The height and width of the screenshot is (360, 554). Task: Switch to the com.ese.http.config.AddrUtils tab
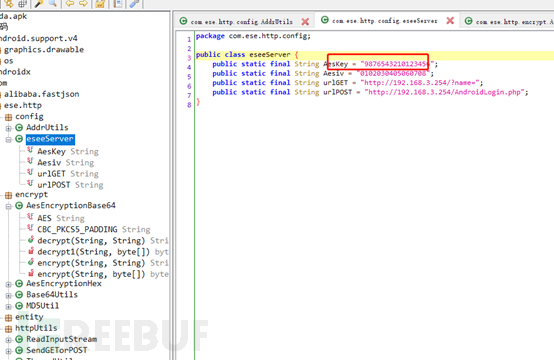(x=242, y=22)
